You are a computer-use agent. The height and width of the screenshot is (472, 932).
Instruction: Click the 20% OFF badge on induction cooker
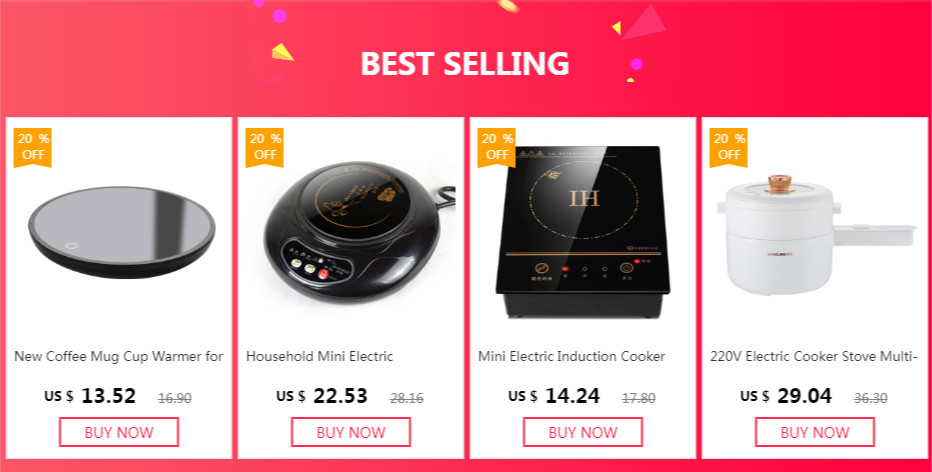coord(496,147)
